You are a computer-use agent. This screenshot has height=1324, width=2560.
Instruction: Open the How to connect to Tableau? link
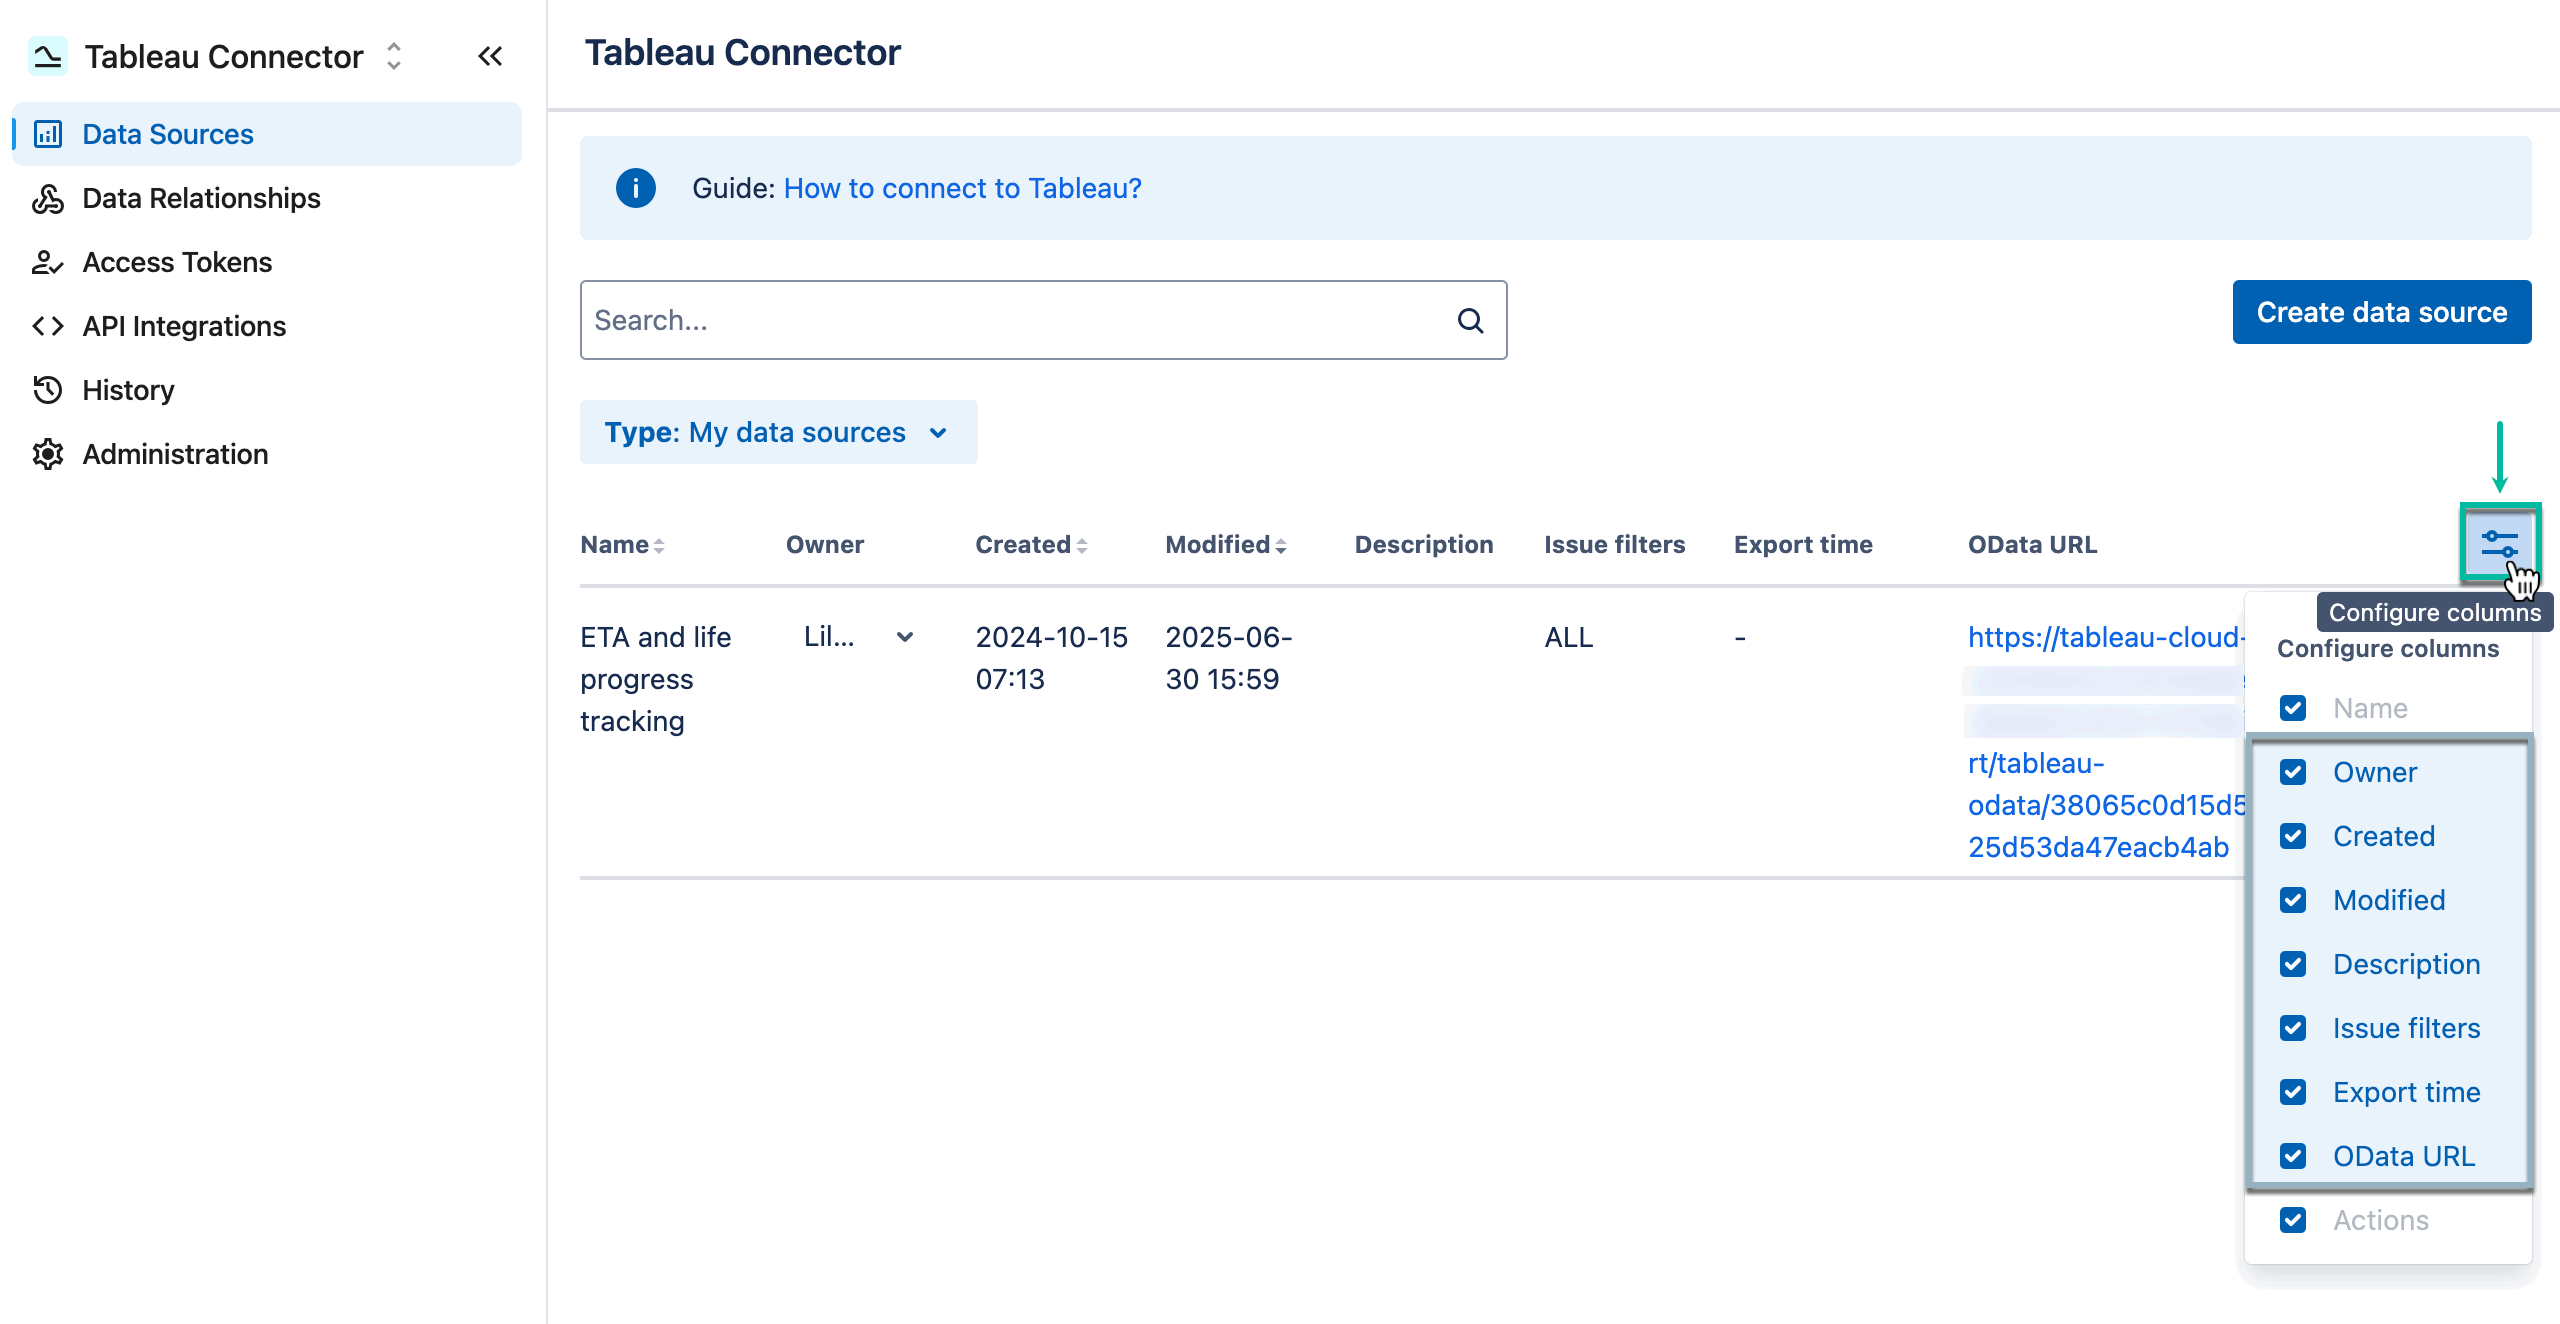[x=962, y=188]
